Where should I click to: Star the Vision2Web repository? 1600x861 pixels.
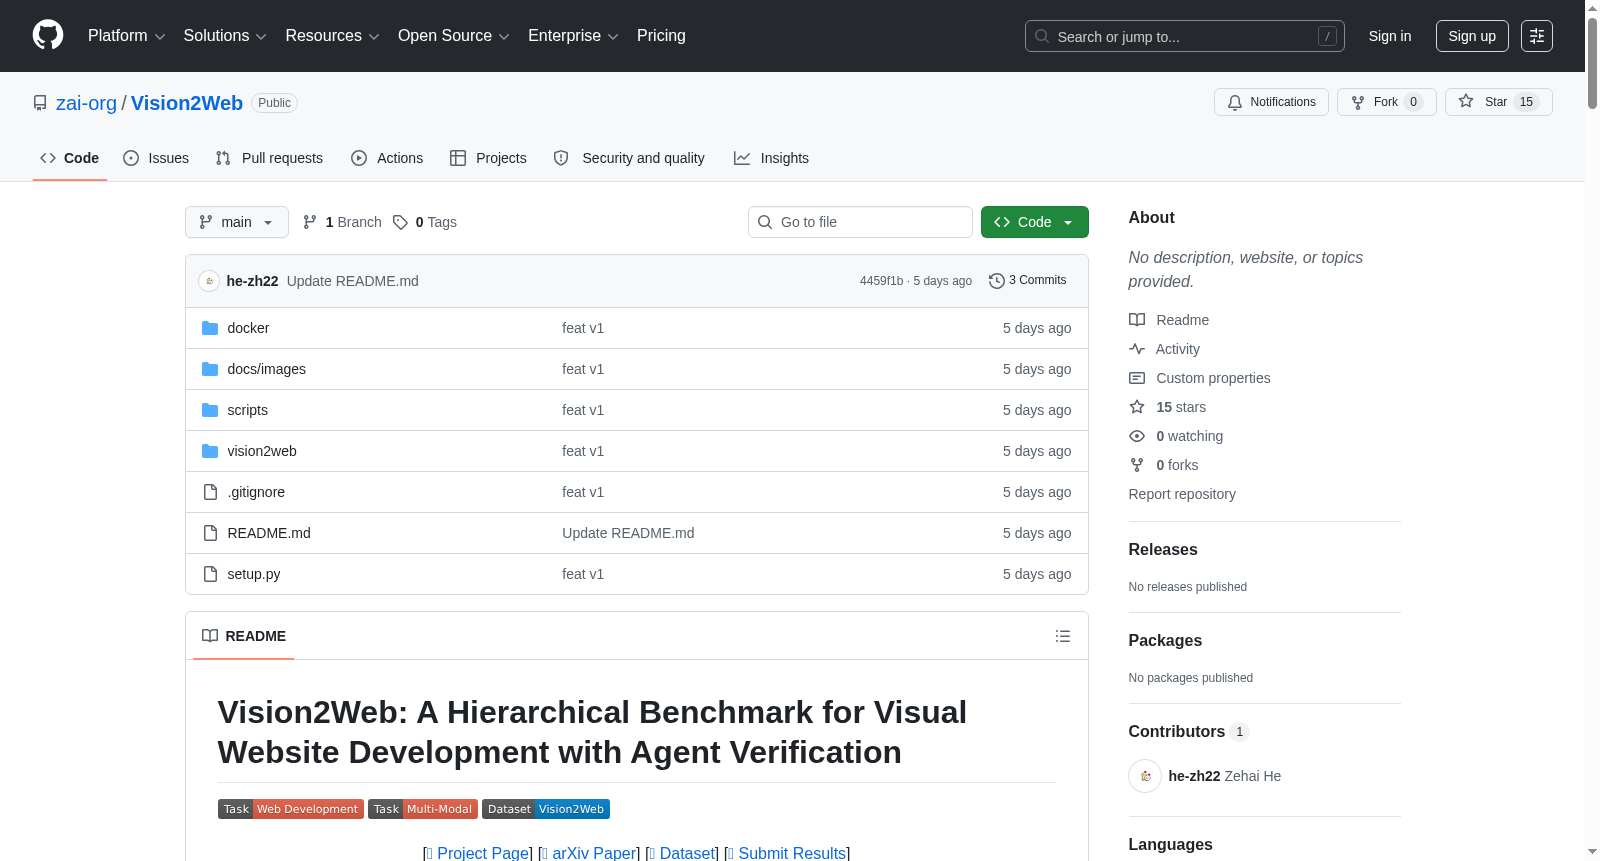point(1498,102)
